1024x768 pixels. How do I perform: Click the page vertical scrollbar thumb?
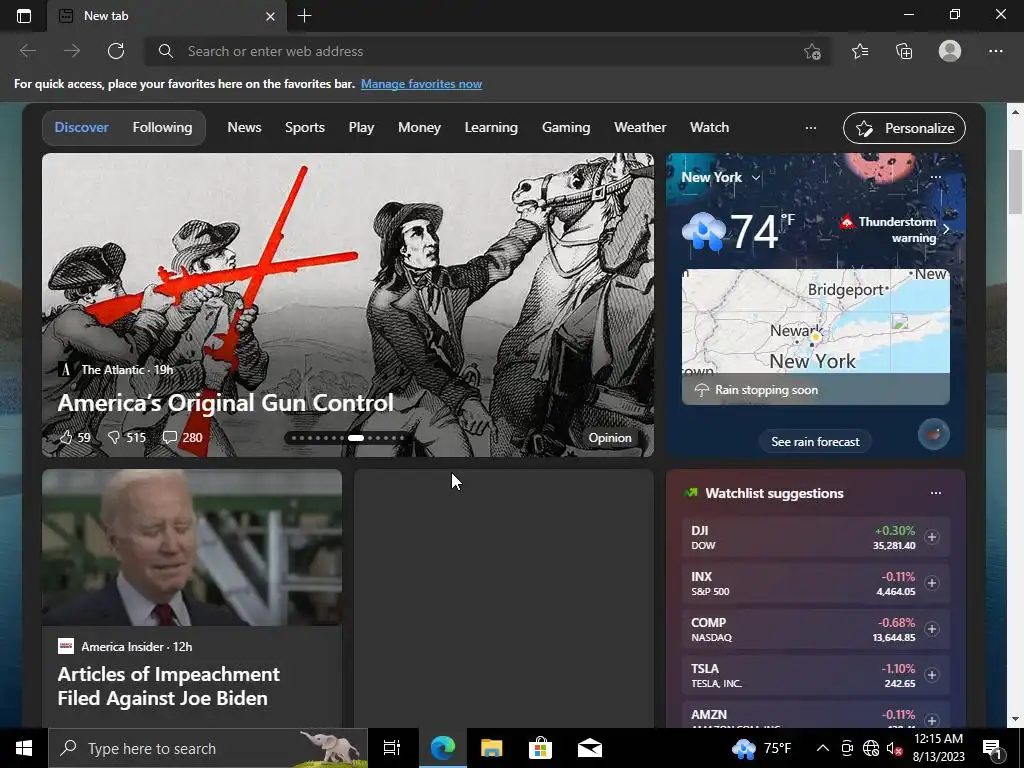tap(1015, 182)
